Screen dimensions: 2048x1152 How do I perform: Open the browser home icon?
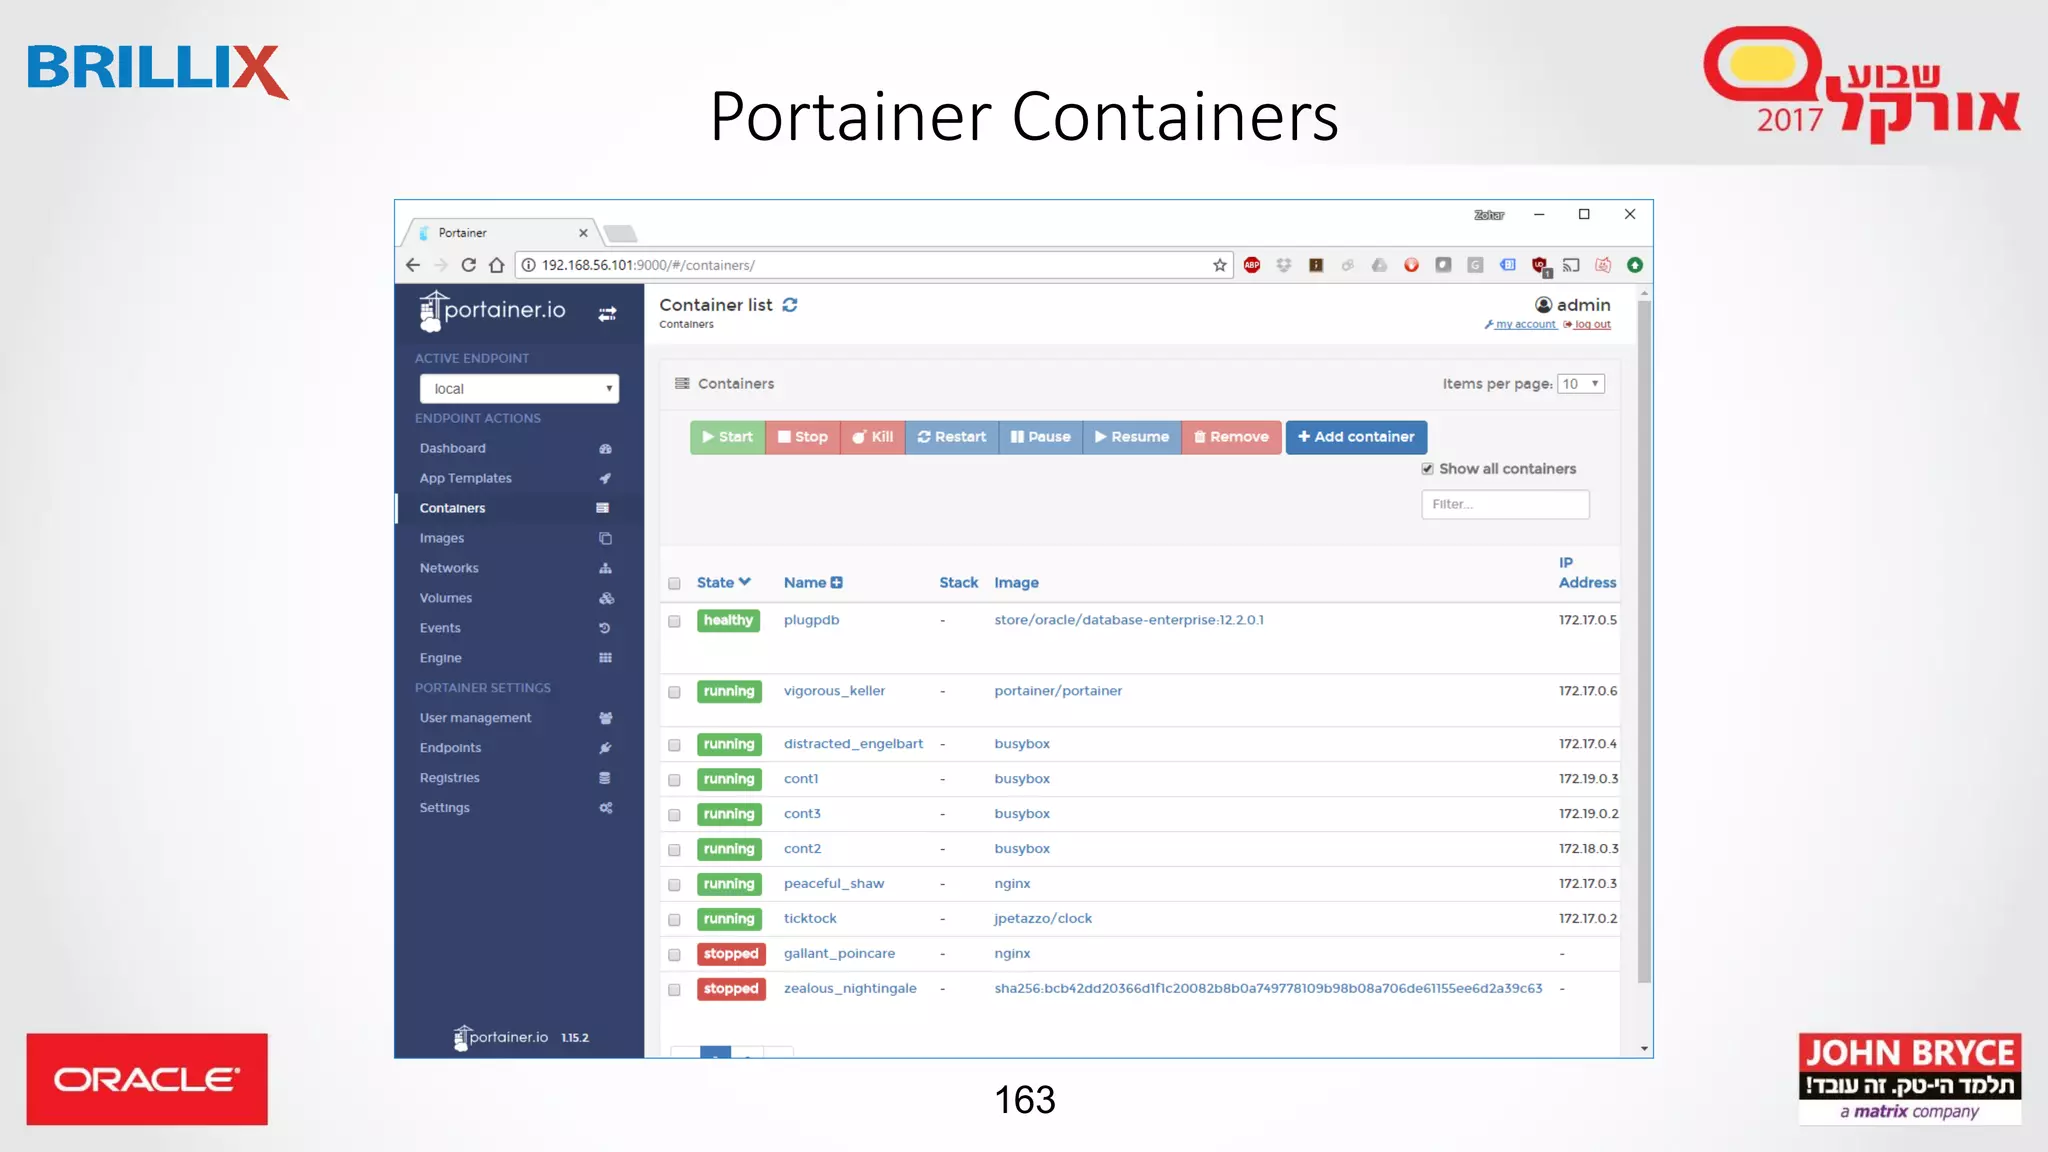coord(496,265)
